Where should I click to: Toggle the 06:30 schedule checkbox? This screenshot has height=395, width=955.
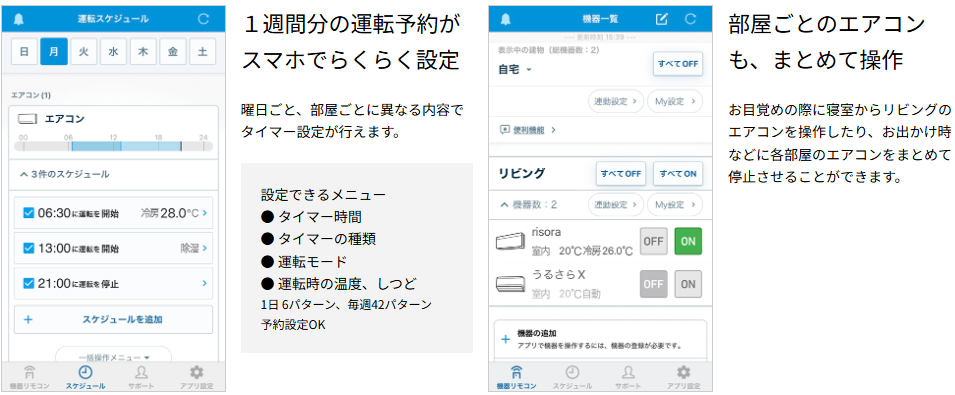[28, 213]
